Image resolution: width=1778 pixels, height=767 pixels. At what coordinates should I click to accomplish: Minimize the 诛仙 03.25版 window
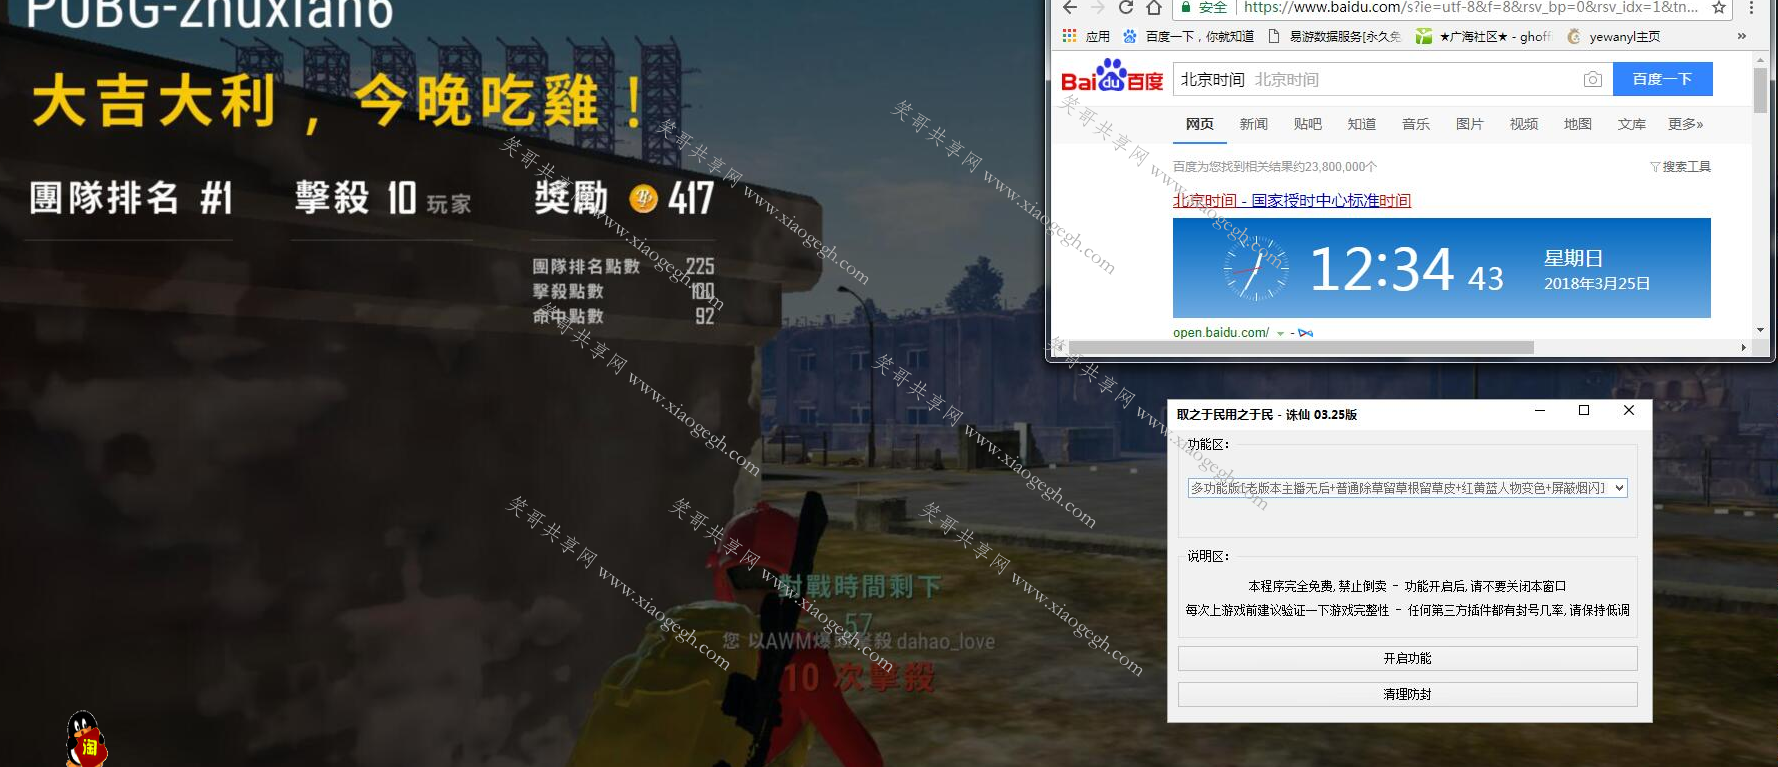coord(1540,411)
